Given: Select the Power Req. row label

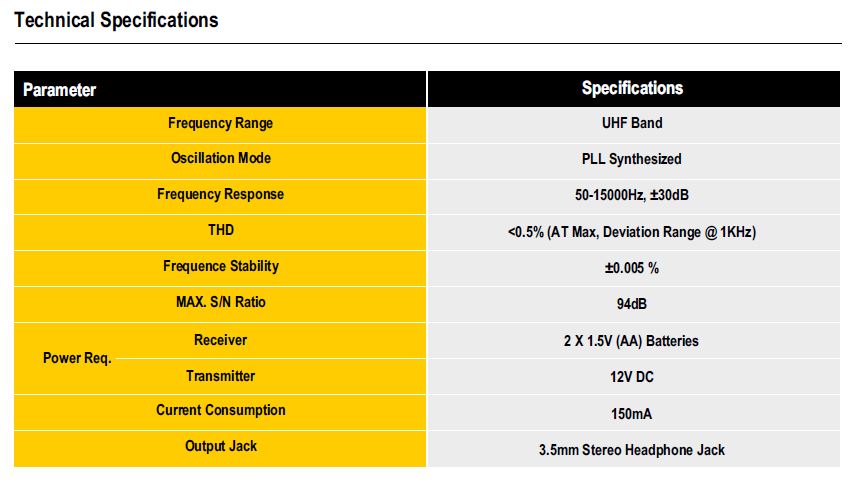Looking at the screenshot, I should 77,358.
